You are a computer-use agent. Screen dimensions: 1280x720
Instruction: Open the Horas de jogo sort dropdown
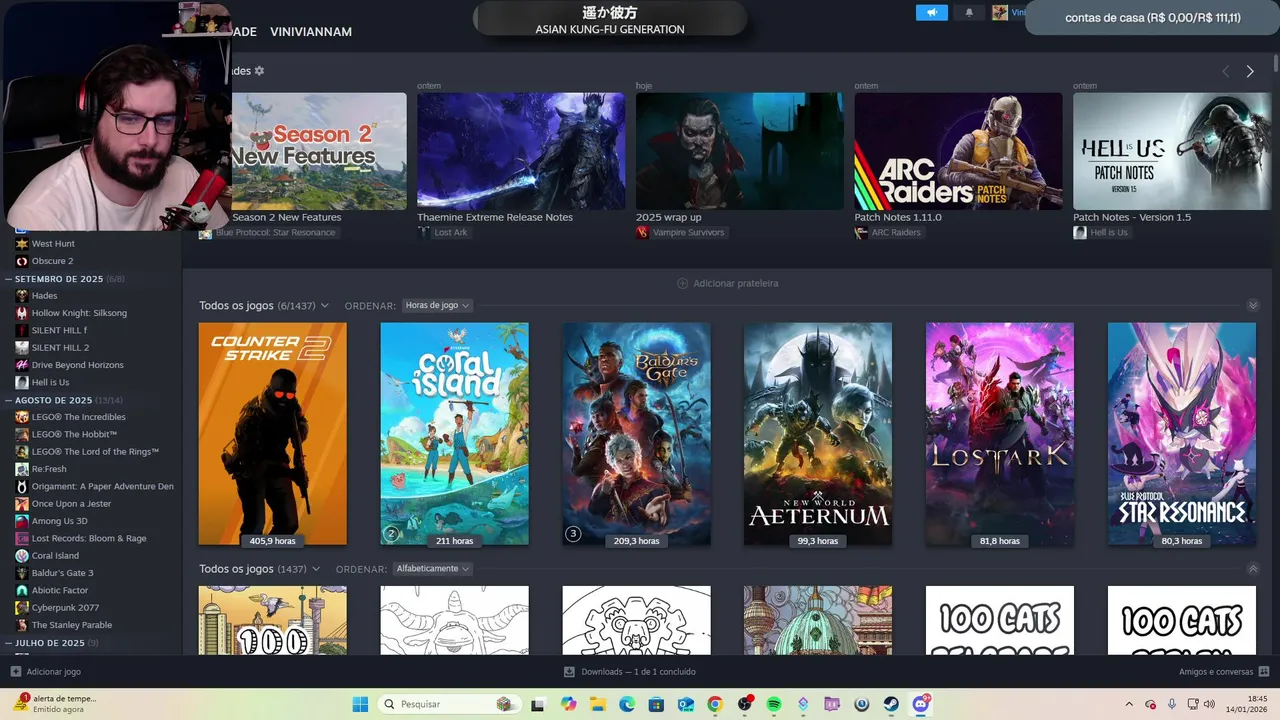(x=437, y=305)
